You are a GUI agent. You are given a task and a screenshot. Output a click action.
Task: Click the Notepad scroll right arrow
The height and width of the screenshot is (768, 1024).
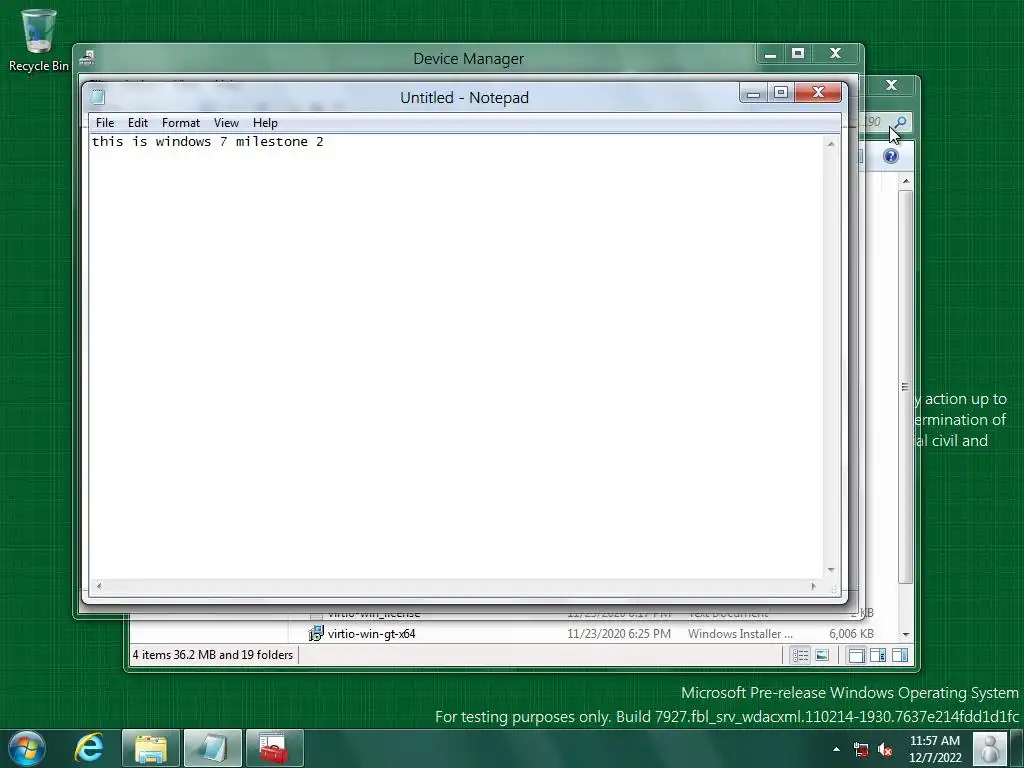tap(814, 586)
